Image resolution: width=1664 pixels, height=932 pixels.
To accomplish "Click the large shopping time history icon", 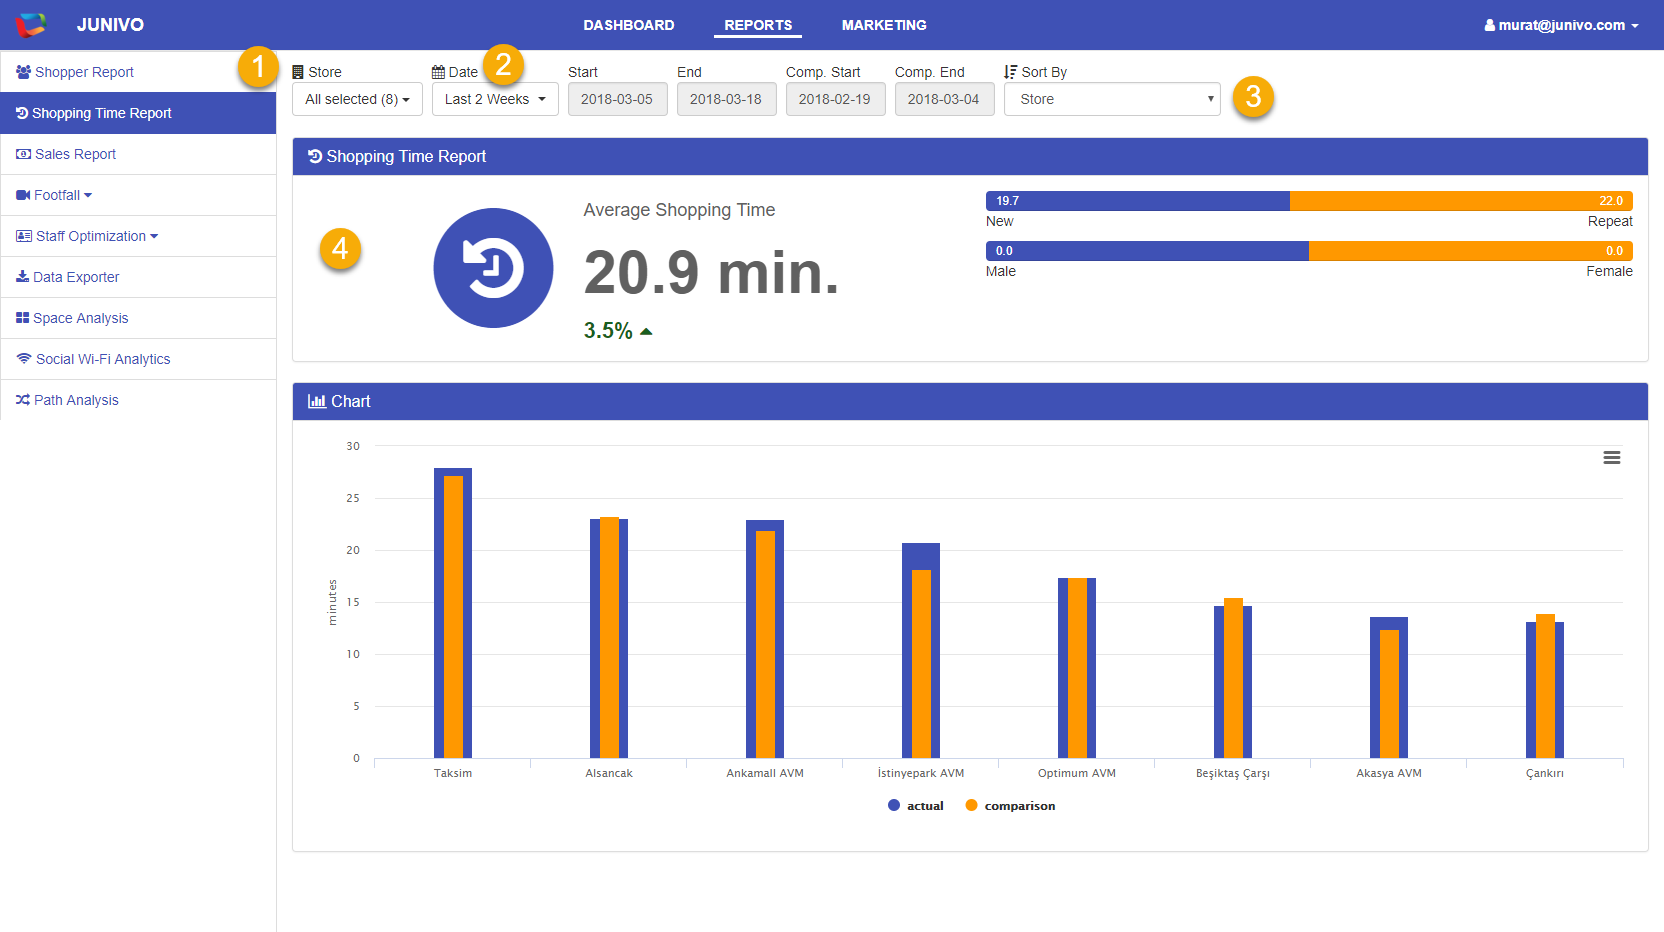I will point(493,268).
